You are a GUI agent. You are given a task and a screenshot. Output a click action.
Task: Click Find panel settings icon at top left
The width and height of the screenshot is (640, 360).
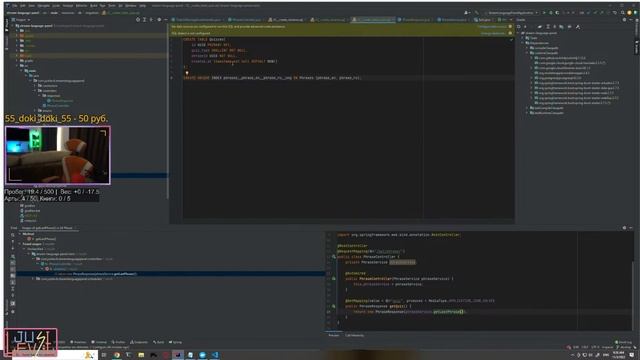[x=13, y=235]
